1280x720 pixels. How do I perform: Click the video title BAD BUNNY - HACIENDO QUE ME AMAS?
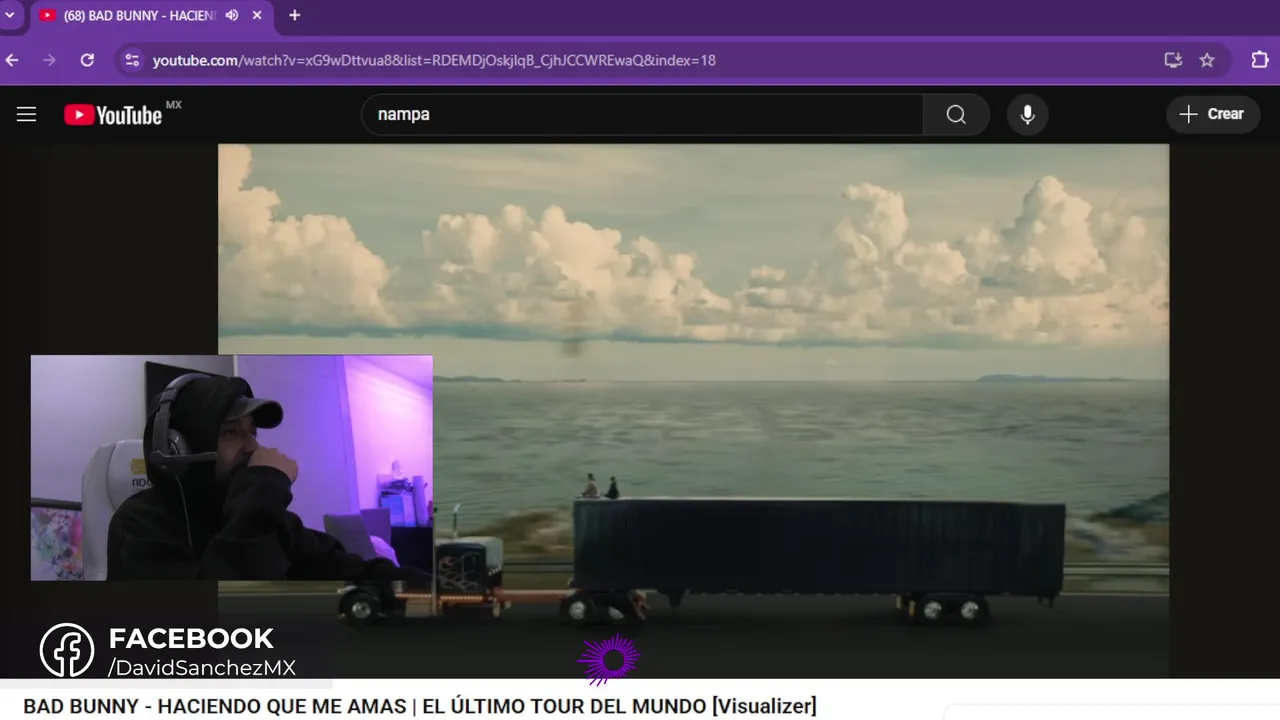[420, 706]
